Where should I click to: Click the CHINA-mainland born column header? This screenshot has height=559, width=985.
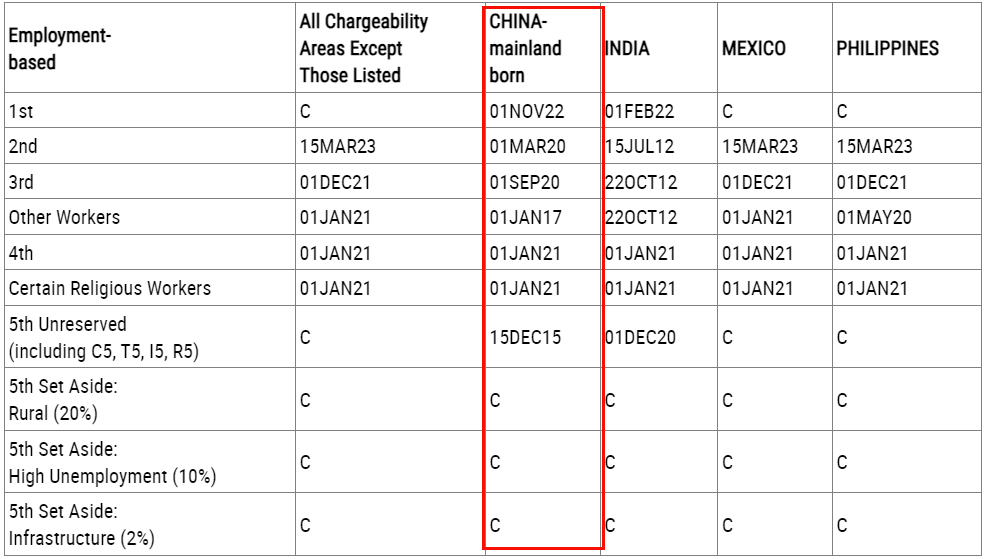coord(526,49)
